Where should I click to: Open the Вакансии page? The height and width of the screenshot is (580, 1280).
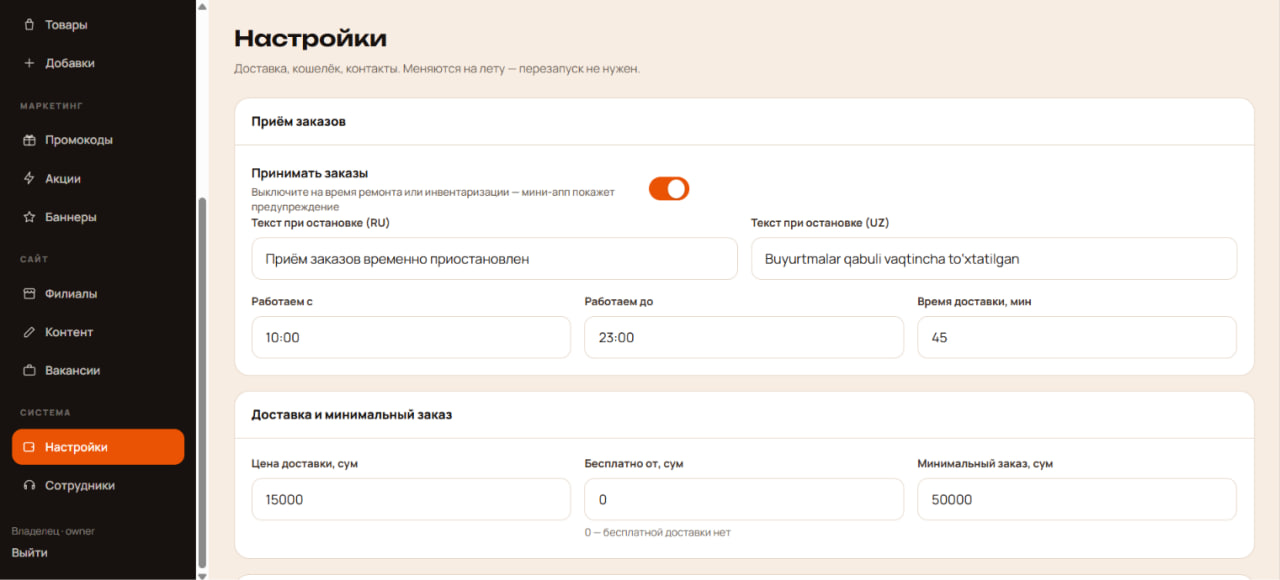click(98, 370)
